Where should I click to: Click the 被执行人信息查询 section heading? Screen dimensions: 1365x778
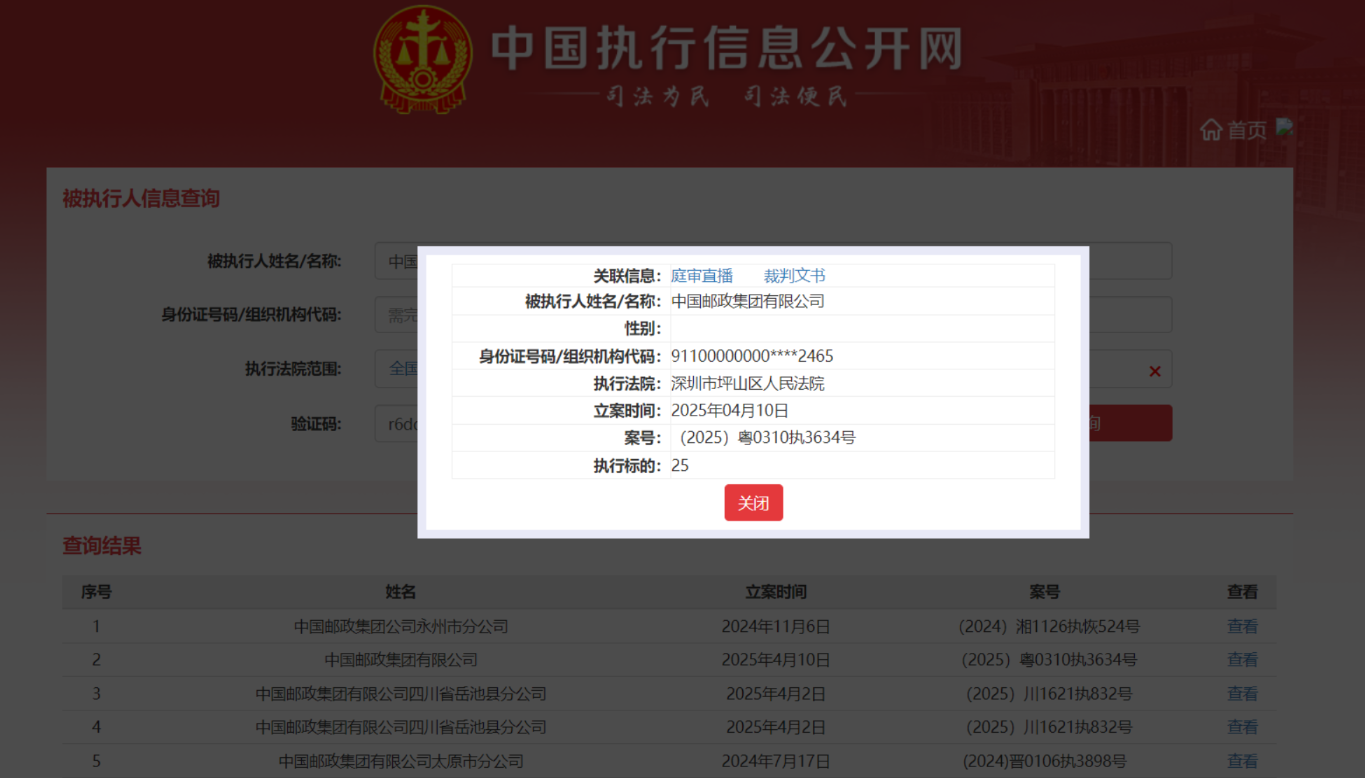pos(141,198)
